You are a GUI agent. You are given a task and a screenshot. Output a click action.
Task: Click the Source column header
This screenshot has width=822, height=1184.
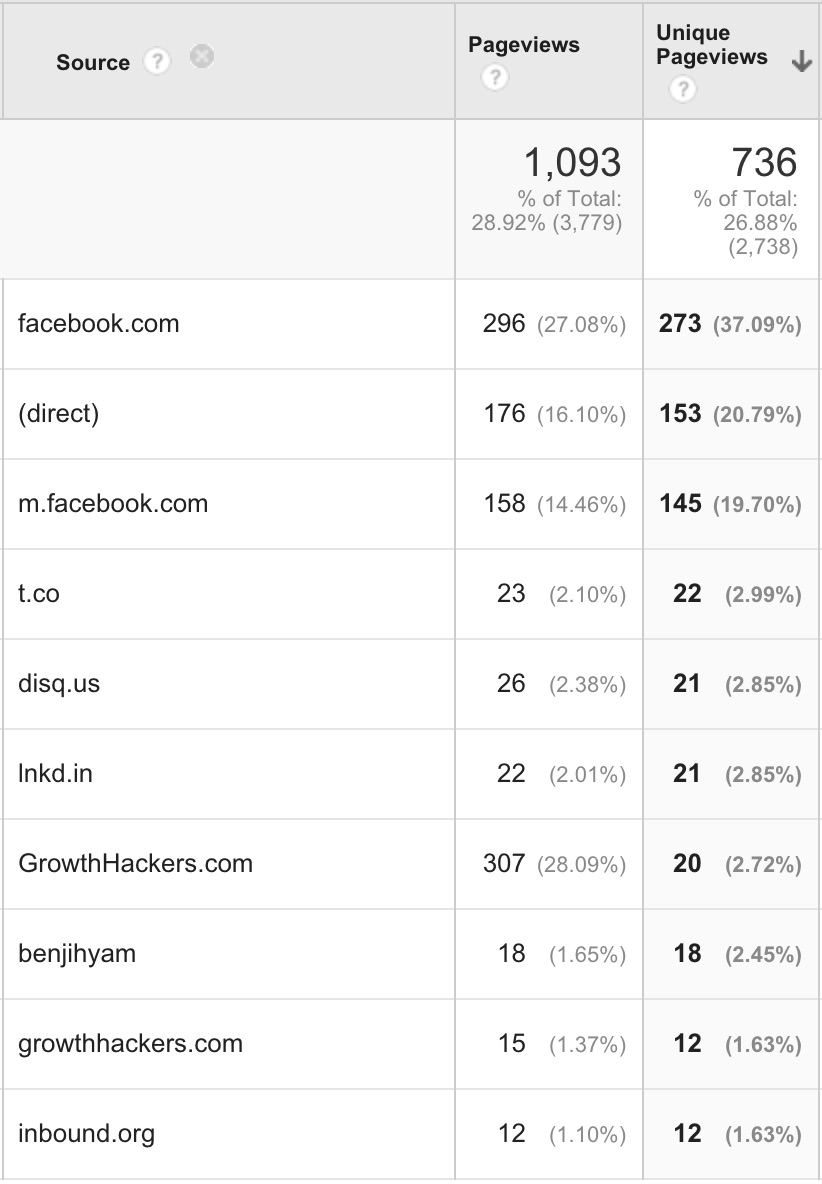pyautogui.click(x=93, y=62)
